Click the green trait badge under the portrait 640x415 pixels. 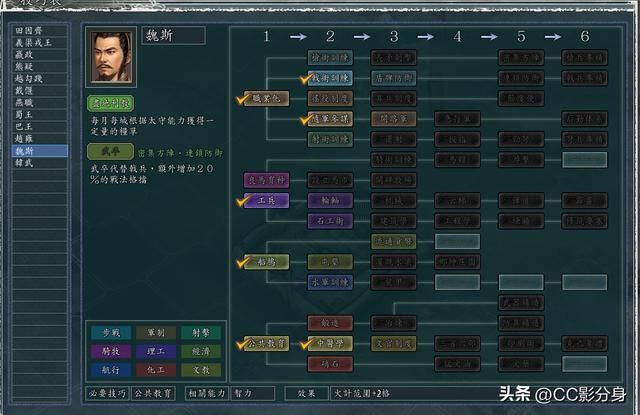pyautogui.click(x=110, y=103)
